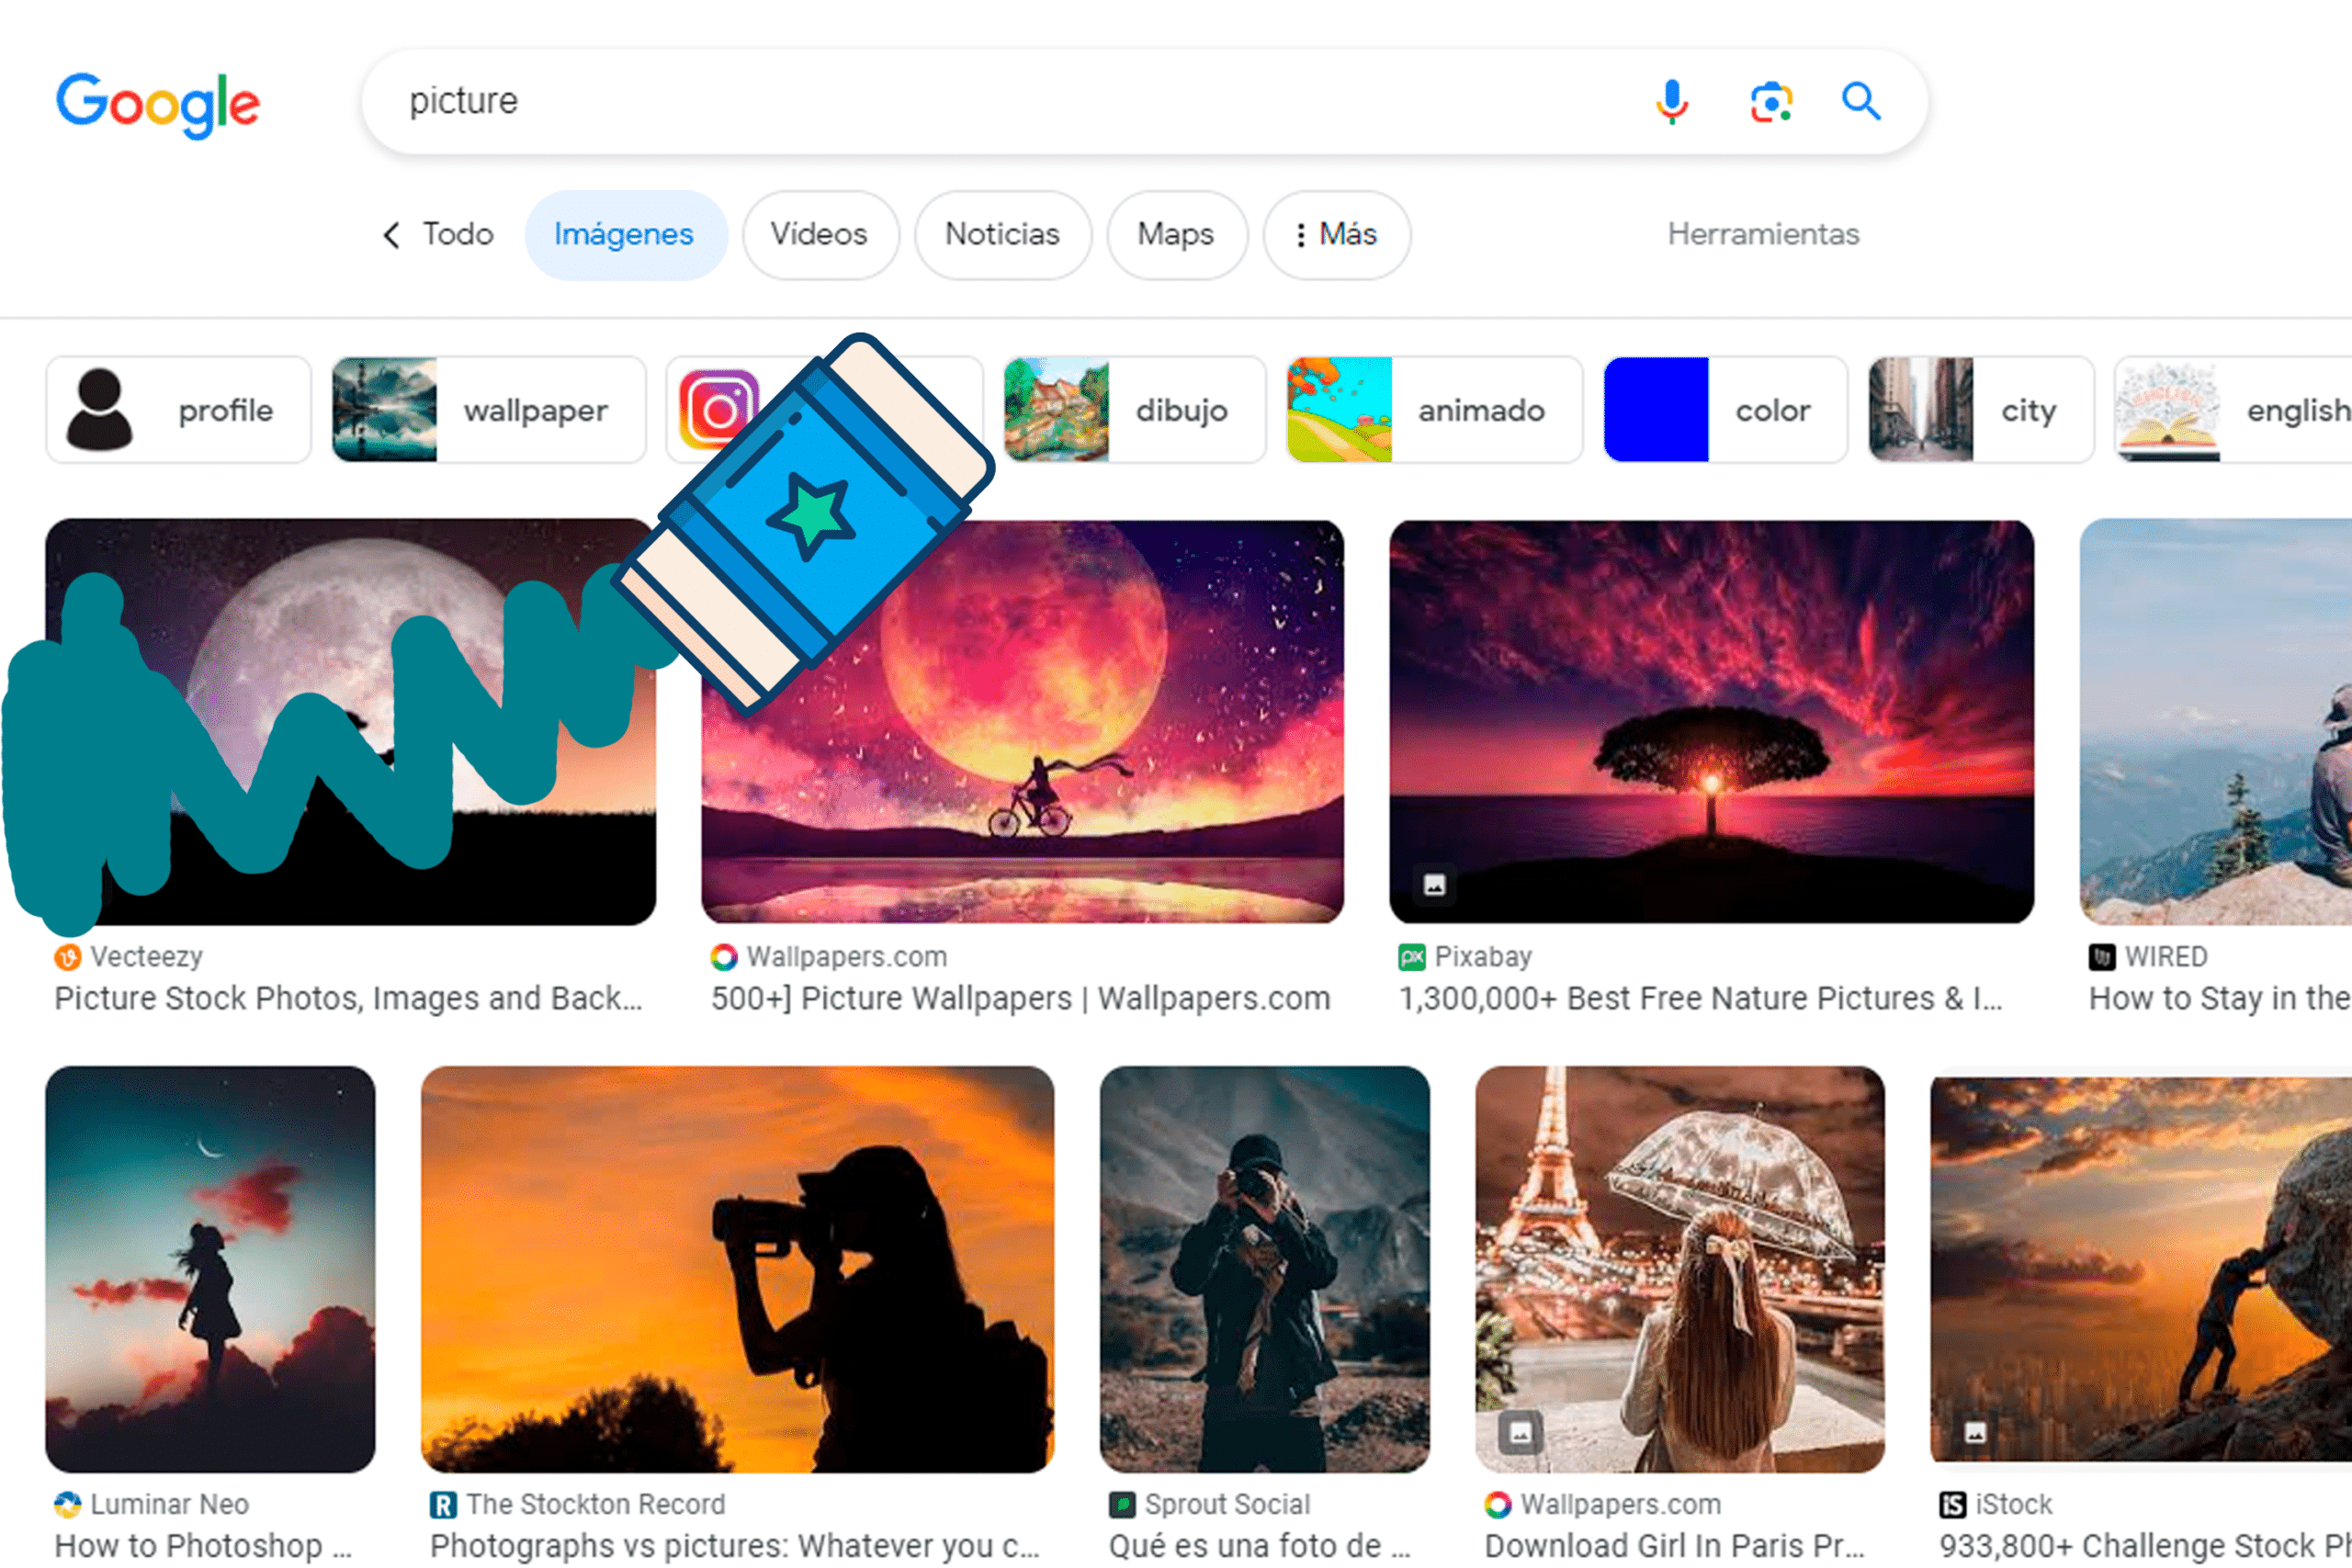2352x1568 pixels.
Task: Click the iStock source name
Action: 2014,1504
